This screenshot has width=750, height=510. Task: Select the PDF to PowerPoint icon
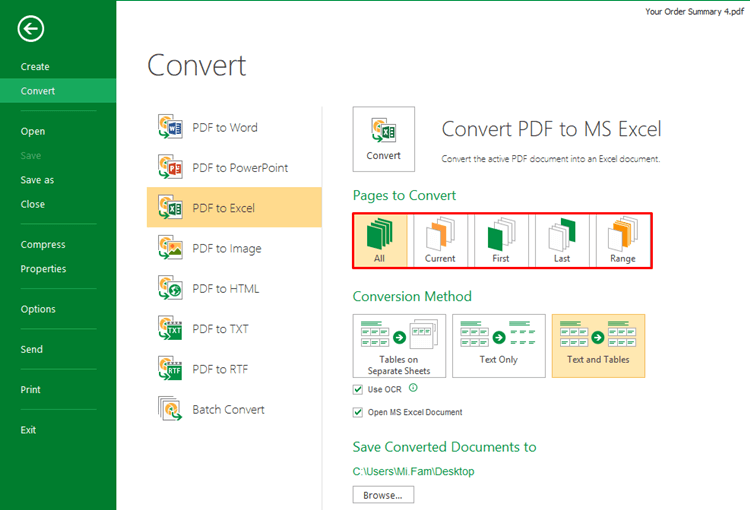pos(170,167)
